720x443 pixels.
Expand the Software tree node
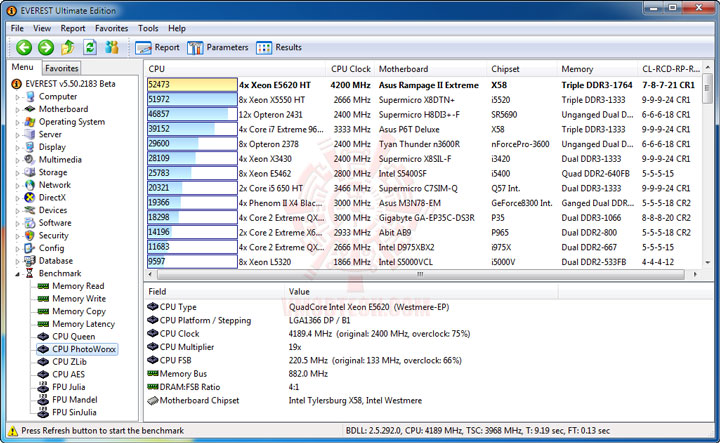(17, 224)
